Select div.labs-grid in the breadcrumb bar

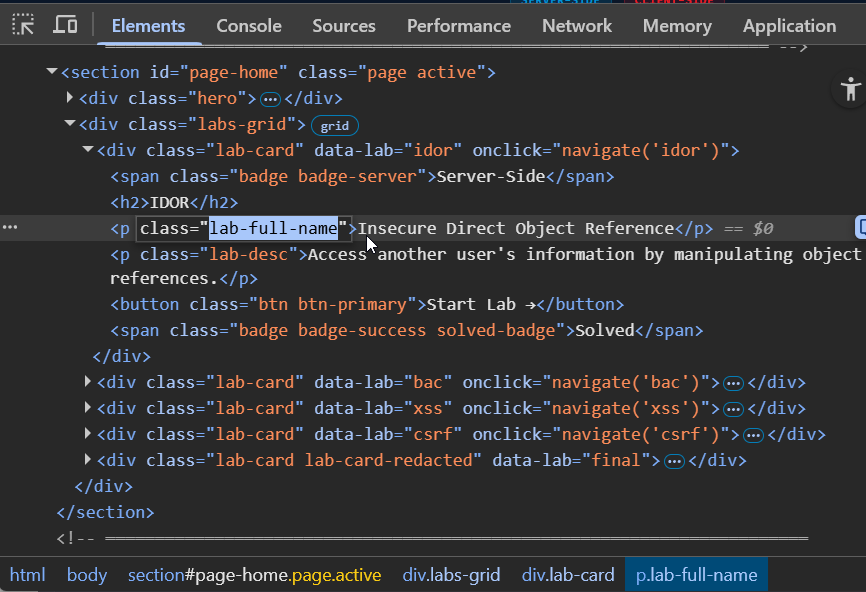pos(451,575)
